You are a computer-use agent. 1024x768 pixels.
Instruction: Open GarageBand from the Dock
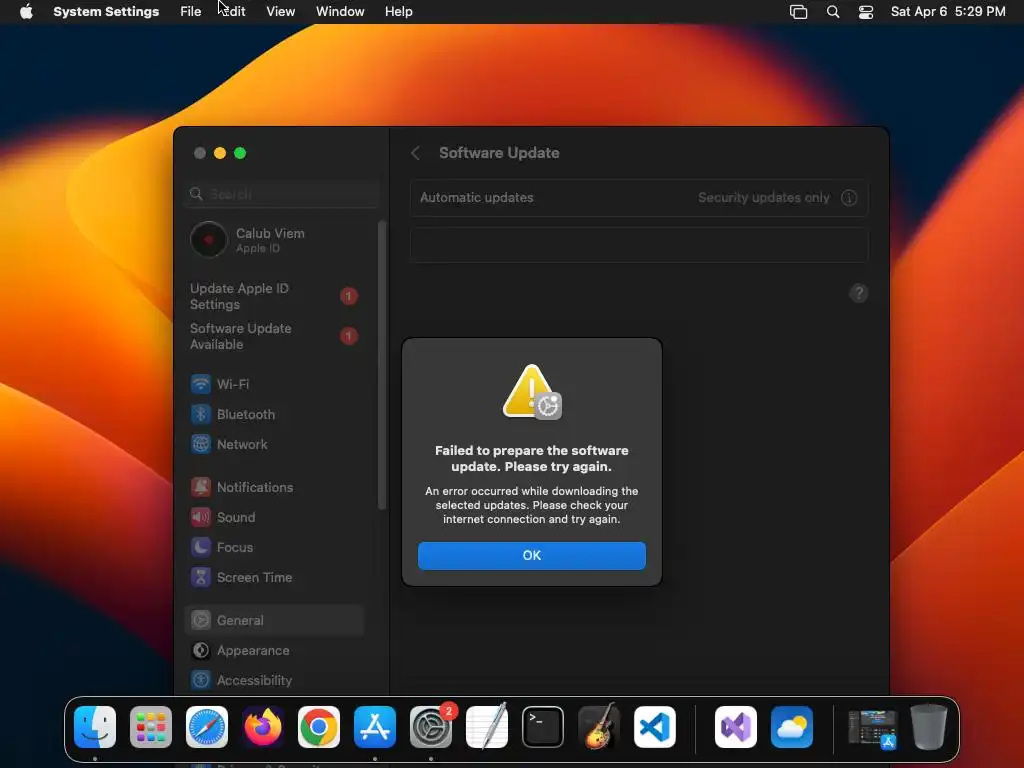[x=599, y=727]
